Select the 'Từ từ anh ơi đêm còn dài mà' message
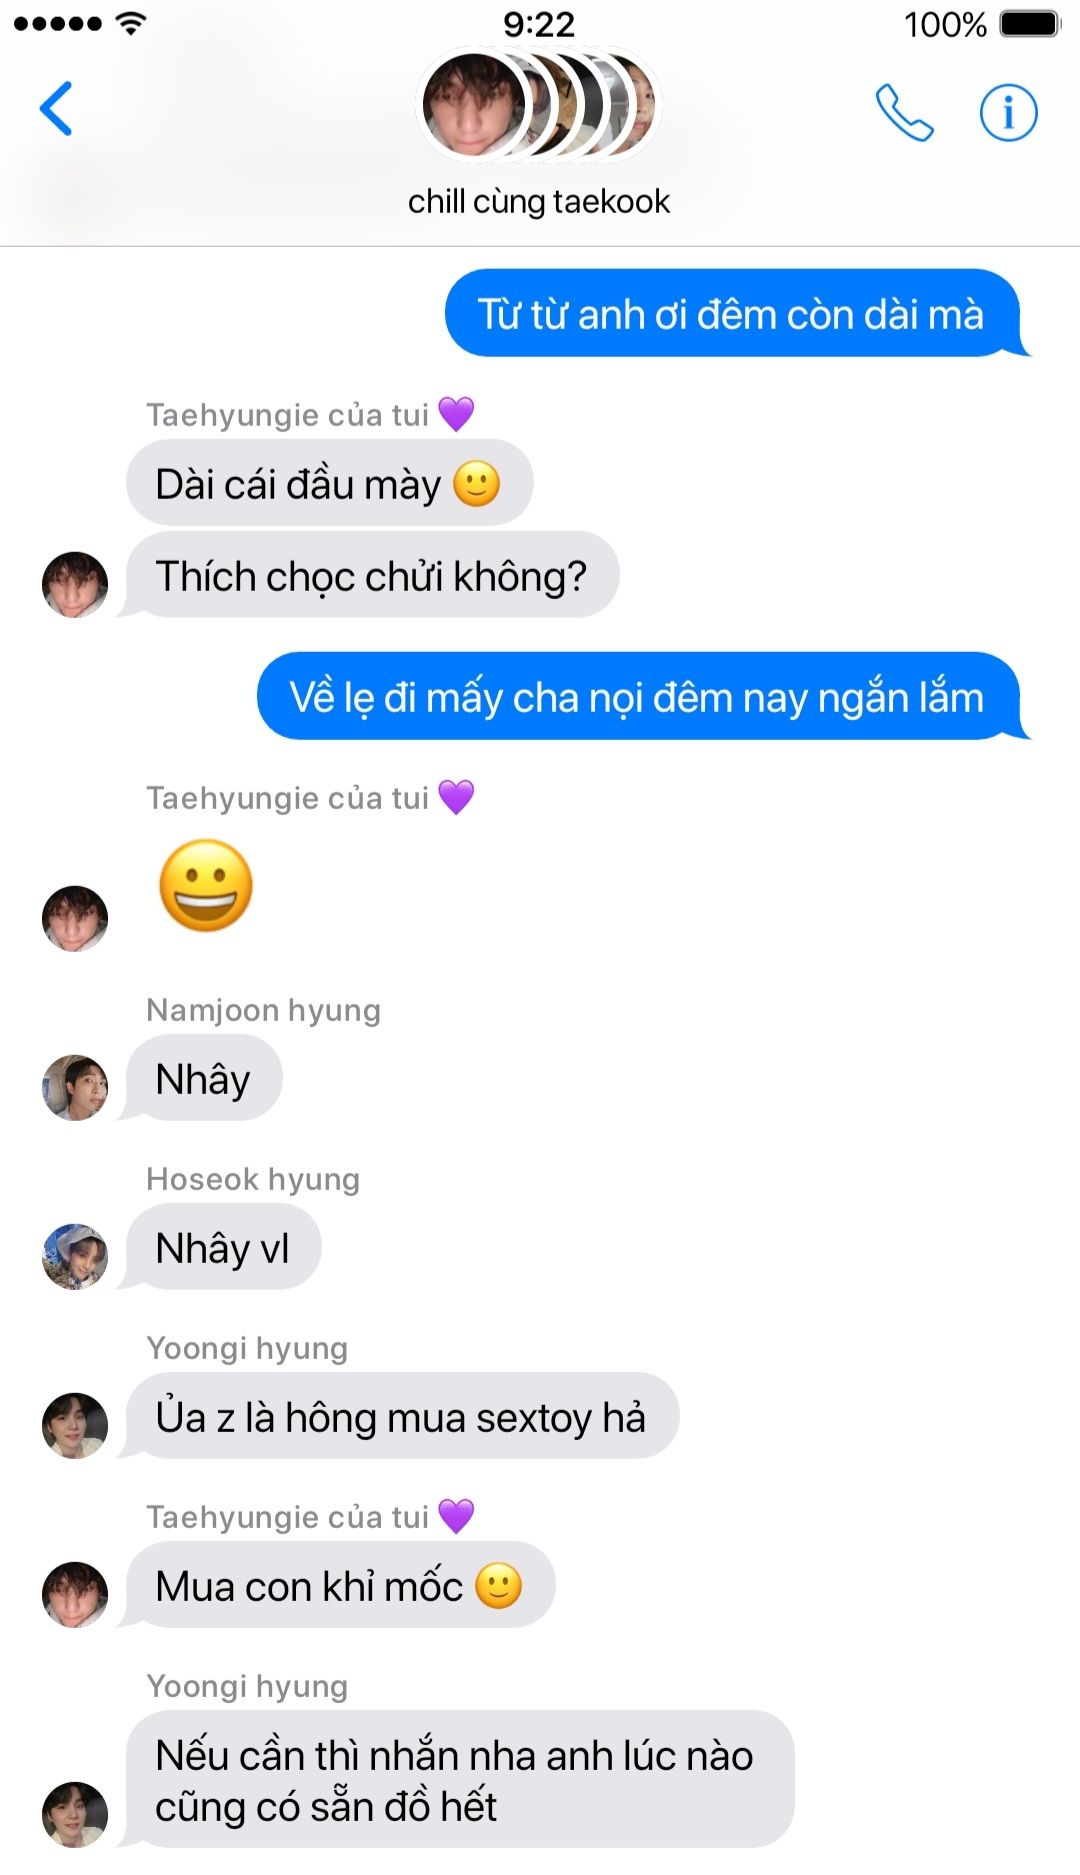1080x1875 pixels. 737,313
